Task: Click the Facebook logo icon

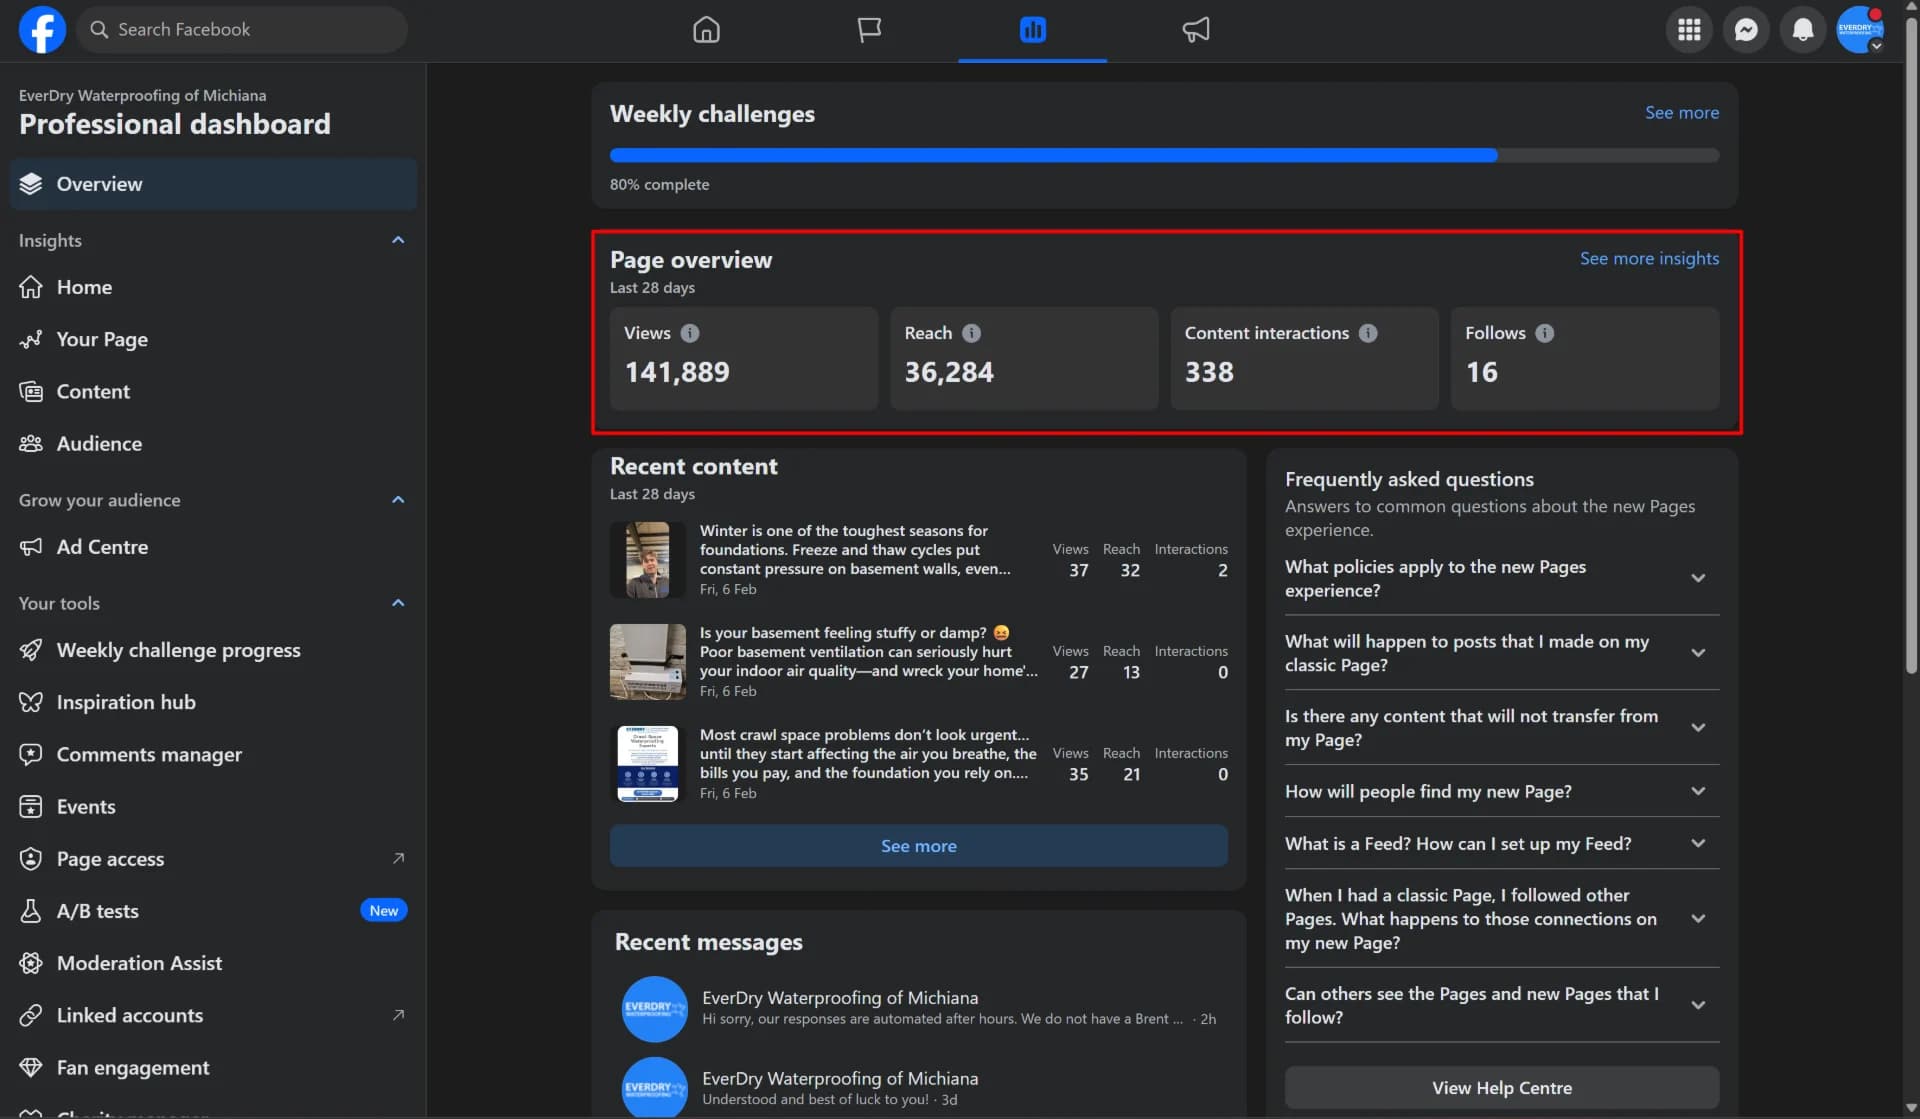Action: coord(42,29)
